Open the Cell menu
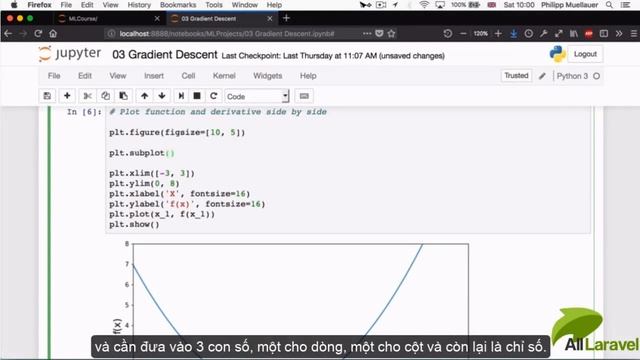This screenshot has height=360, width=640. click(x=188, y=76)
